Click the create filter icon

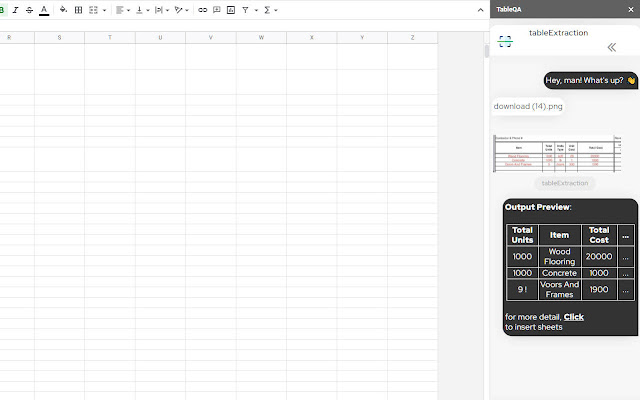click(x=245, y=10)
